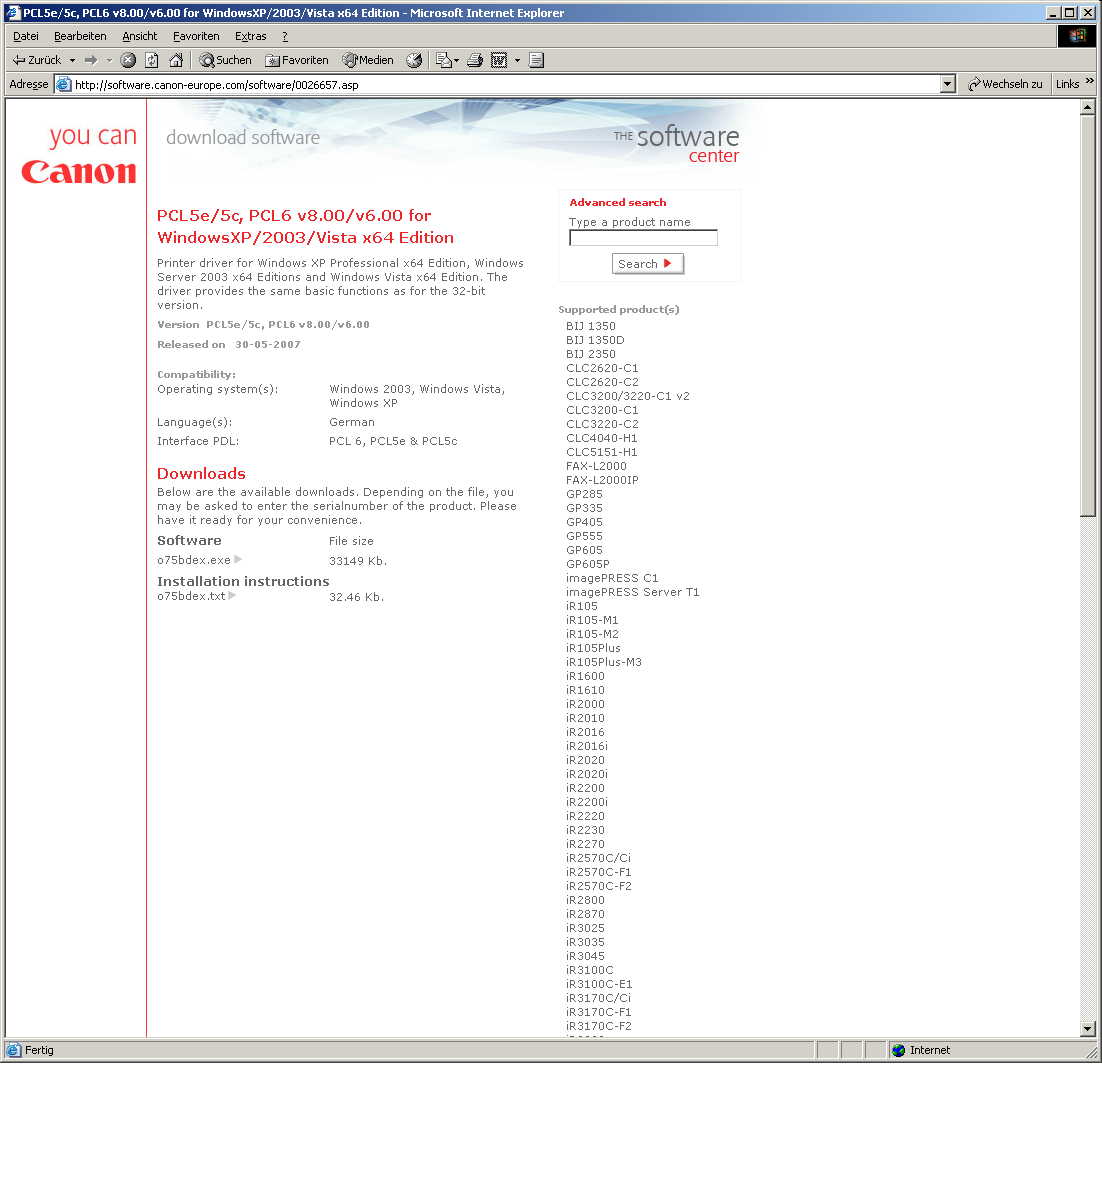Select BIJ 1350 in supported products
1102x1200 pixels.
click(x=591, y=326)
